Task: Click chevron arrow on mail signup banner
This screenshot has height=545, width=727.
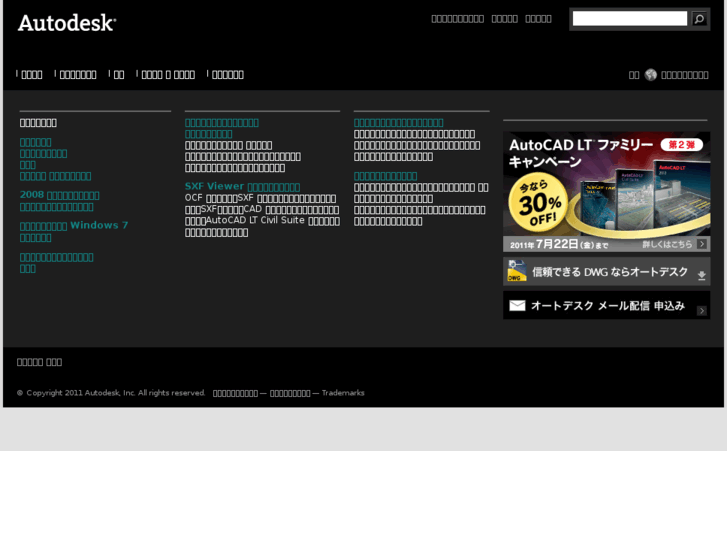Action: (702, 311)
